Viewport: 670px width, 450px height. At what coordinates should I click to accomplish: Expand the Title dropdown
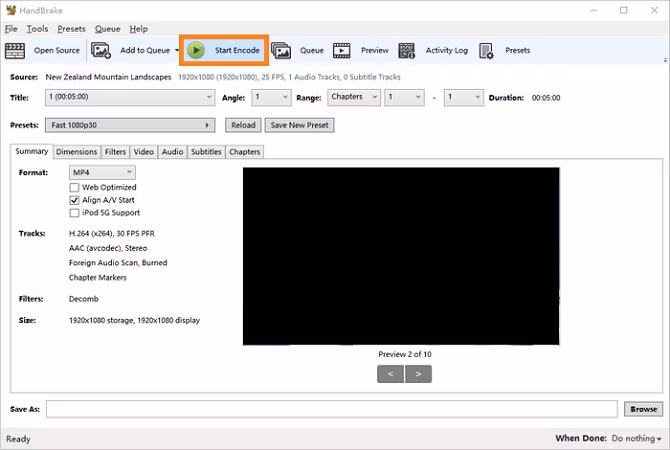[x=129, y=97]
